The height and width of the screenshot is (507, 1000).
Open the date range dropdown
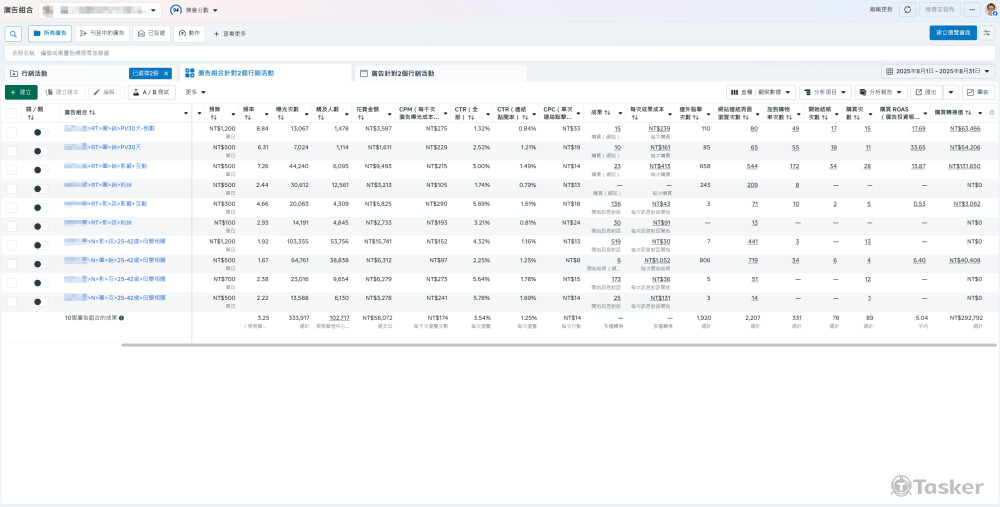pos(938,72)
